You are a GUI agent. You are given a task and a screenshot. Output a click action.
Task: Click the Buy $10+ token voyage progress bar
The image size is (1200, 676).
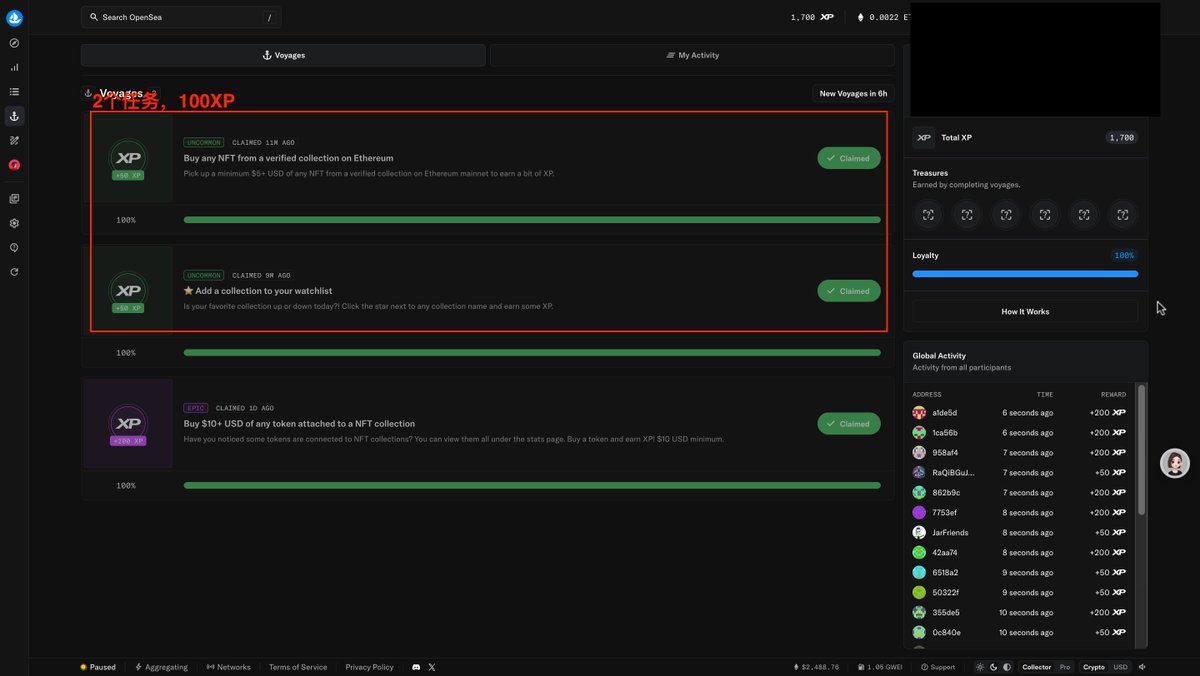[x=532, y=486]
